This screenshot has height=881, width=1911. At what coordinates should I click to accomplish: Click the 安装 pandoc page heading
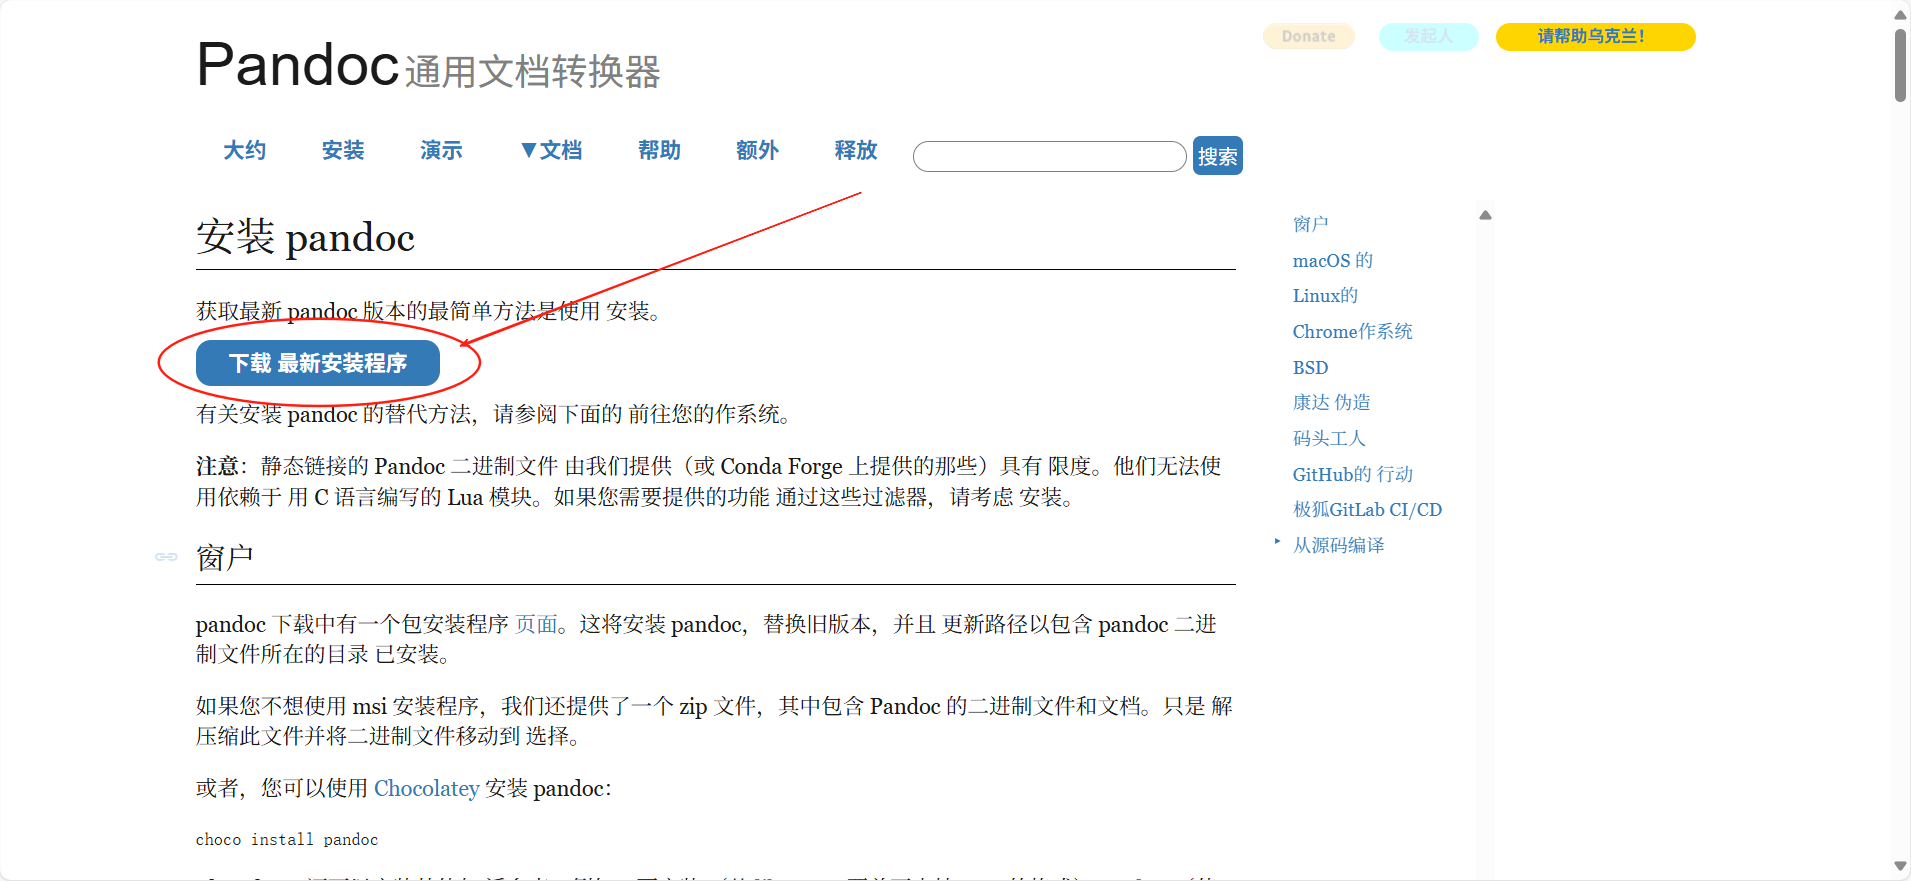[305, 238]
